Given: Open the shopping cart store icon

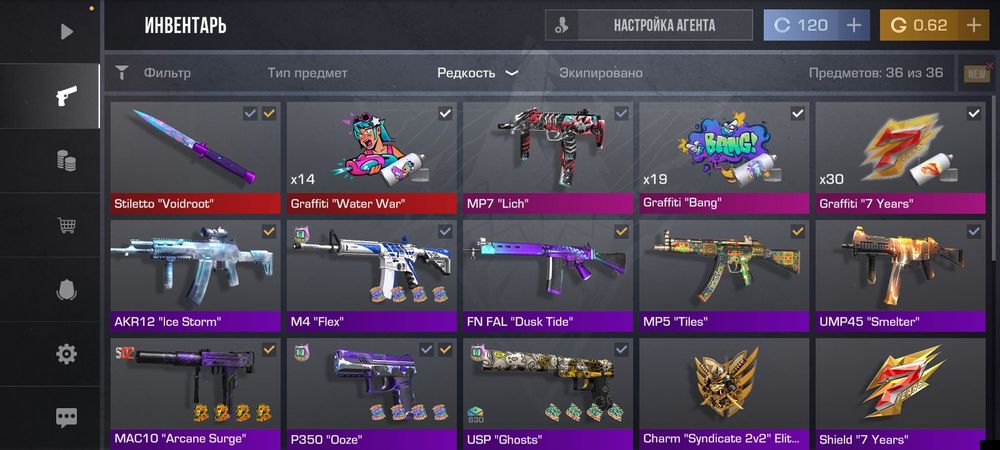Looking at the screenshot, I should (x=66, y=225).
